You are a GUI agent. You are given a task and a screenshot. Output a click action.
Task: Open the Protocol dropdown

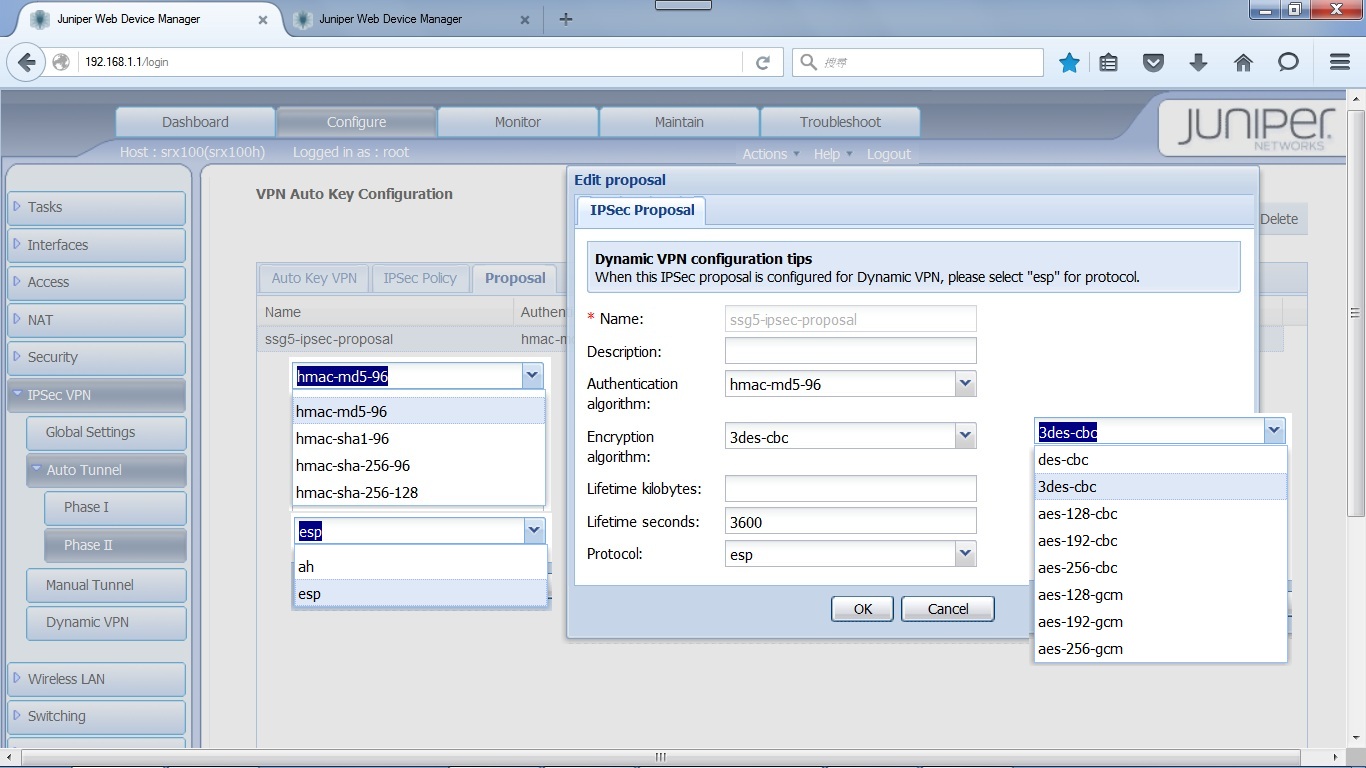tap(963, 553)
